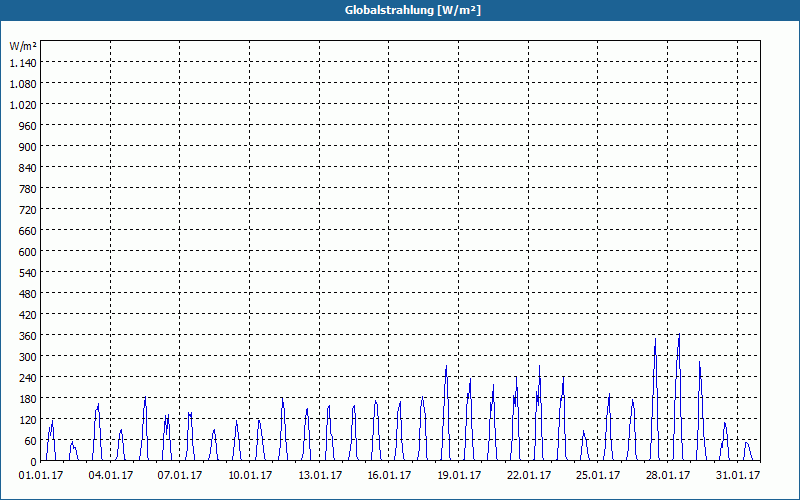The width and height of the screenshot is (800, 500).
Task: Select the 04.01.17 date label
Action: pyautogui.click(x=111, y=476)
